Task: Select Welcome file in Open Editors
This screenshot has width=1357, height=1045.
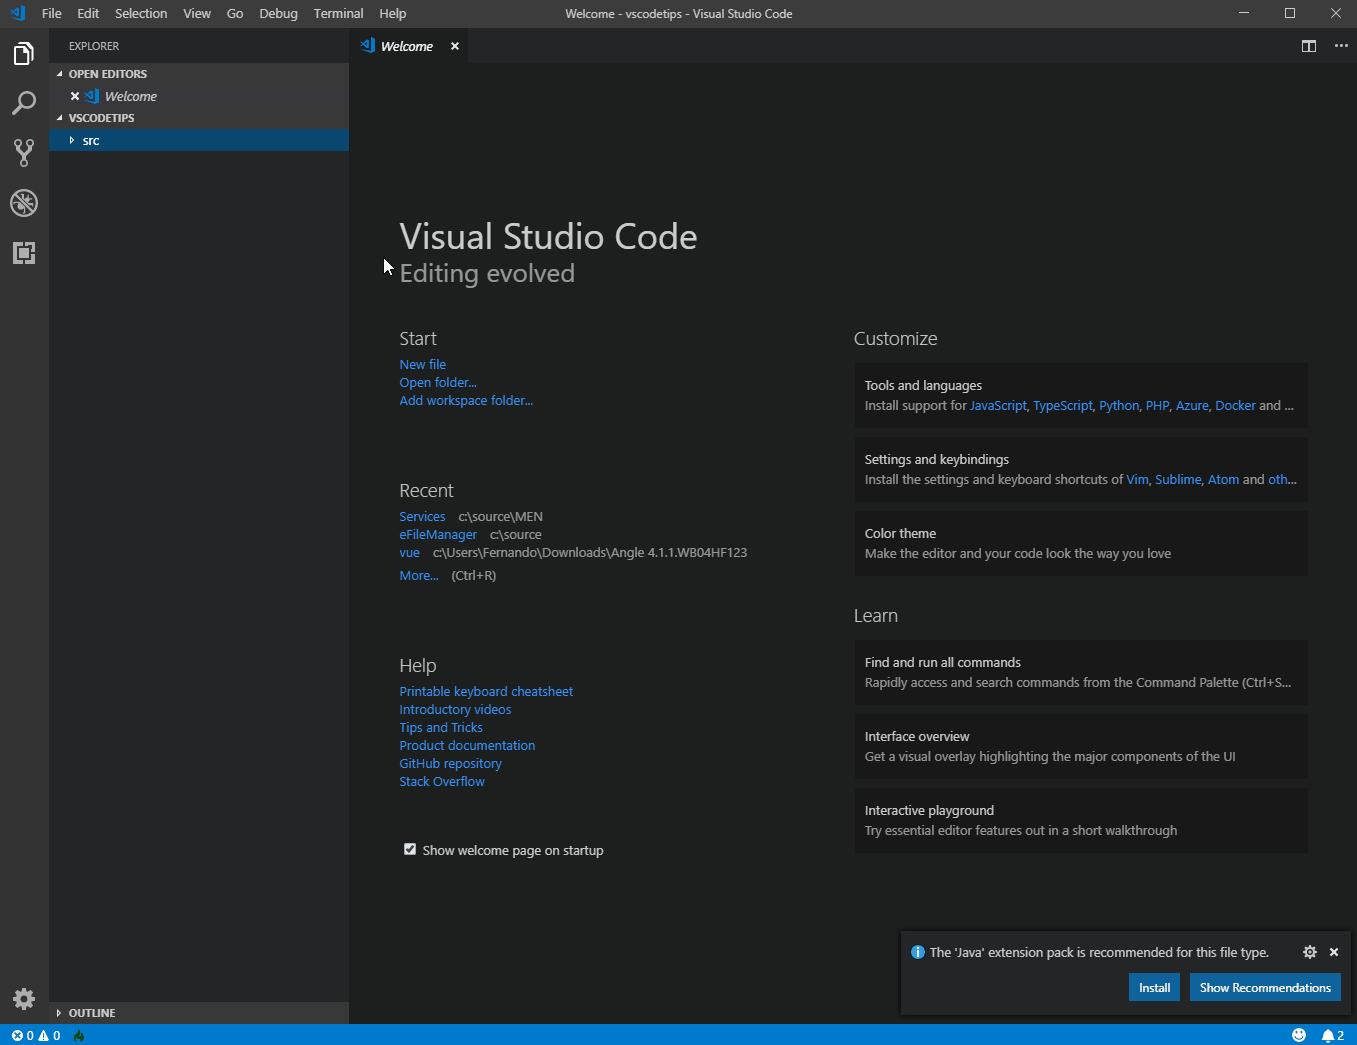Action: [199, 96]
